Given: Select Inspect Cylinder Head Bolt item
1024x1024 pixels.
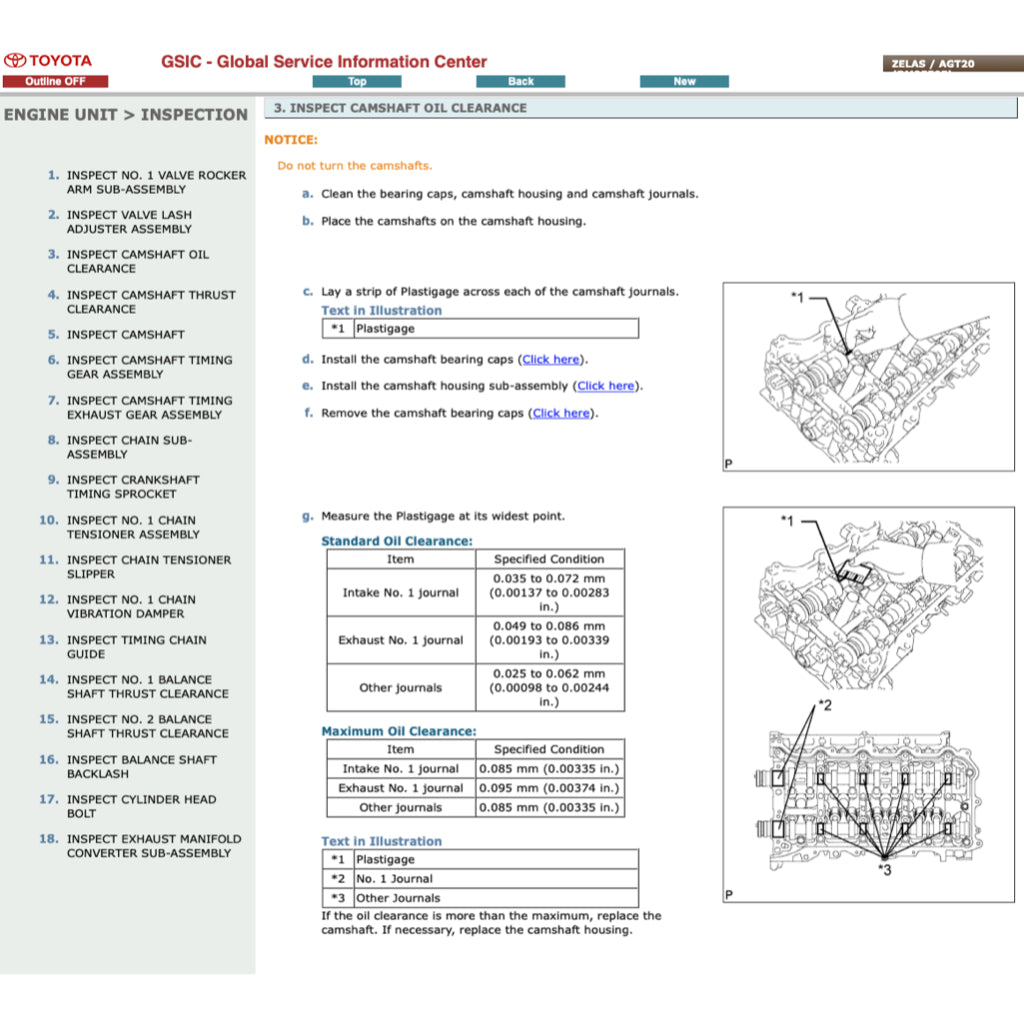Looking at the screenshot, I should click(140, 807).
